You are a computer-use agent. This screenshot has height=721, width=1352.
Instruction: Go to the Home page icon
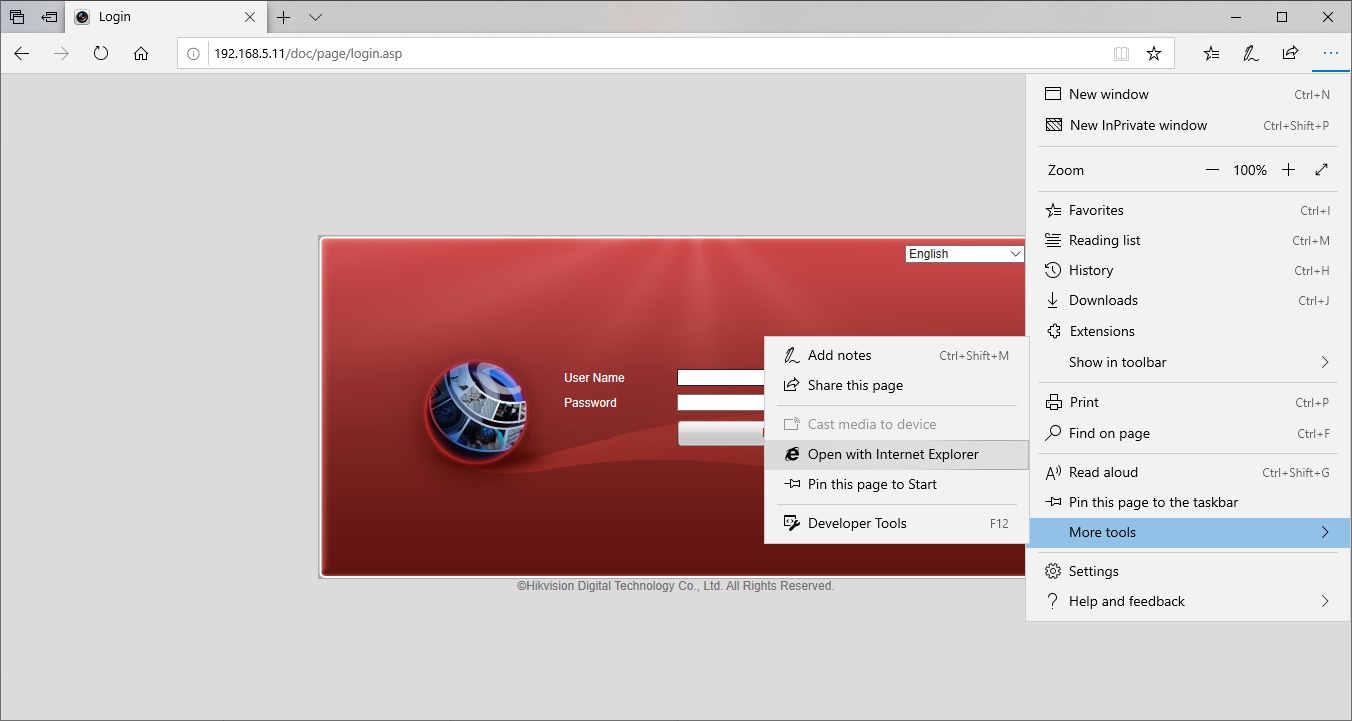[141, 54]
